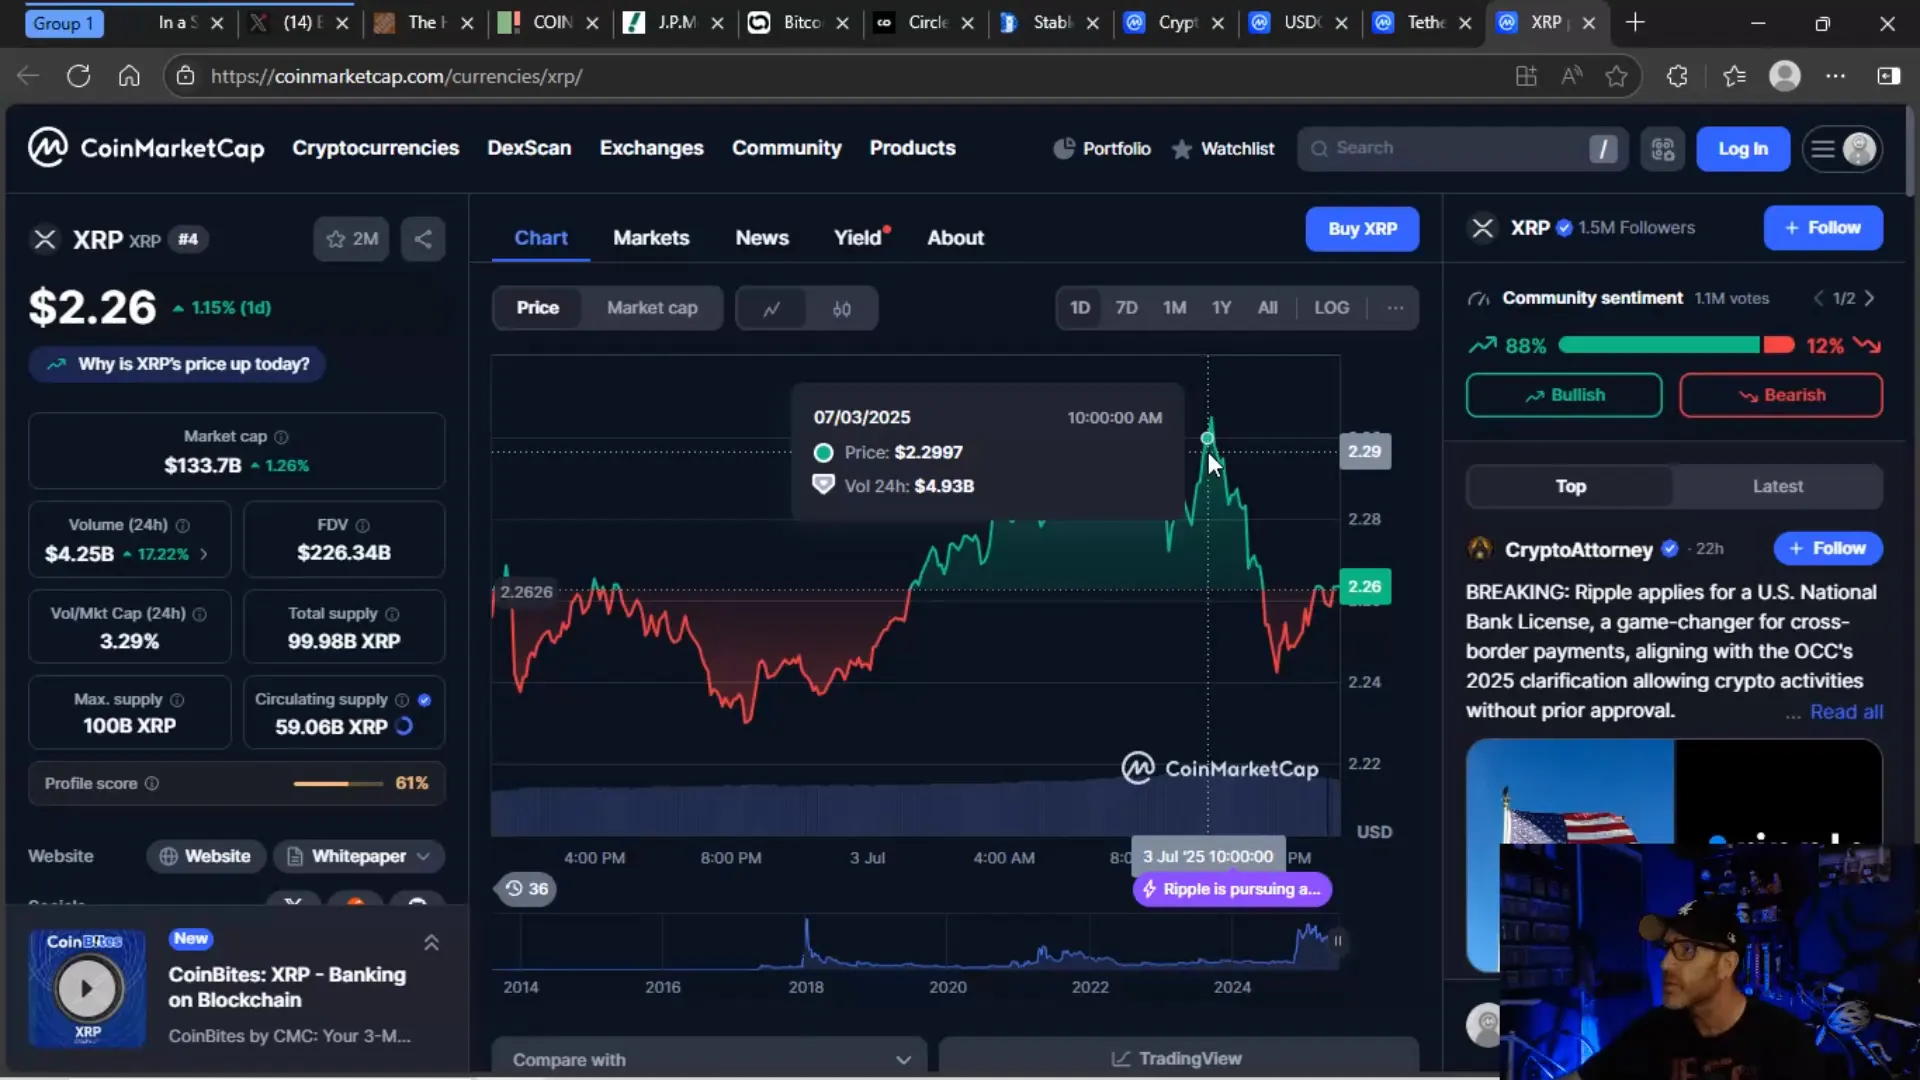This screenshot has width=1920, height=1080.
Task: Follow CryptoAttorney
Action: [1827, 548]
